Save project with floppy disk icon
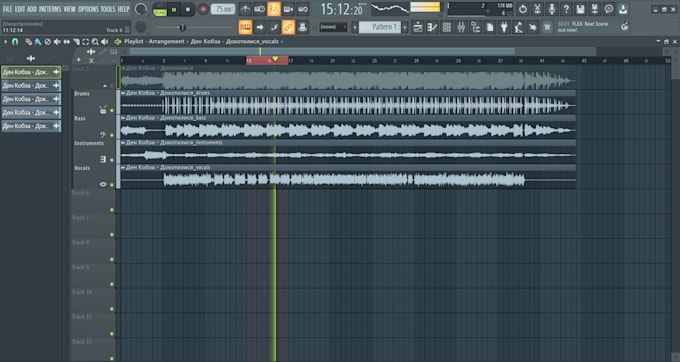 pyautogui.click(x=580, y=9)
